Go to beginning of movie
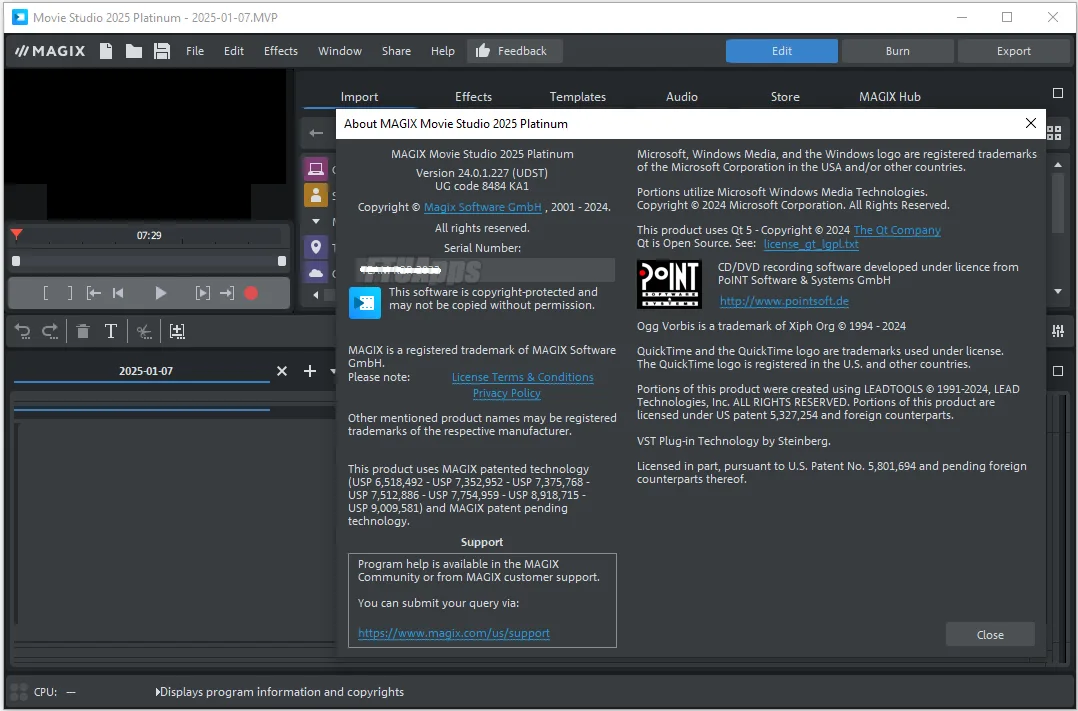The width and height of the screenshot is (1078, 711). 118,294
